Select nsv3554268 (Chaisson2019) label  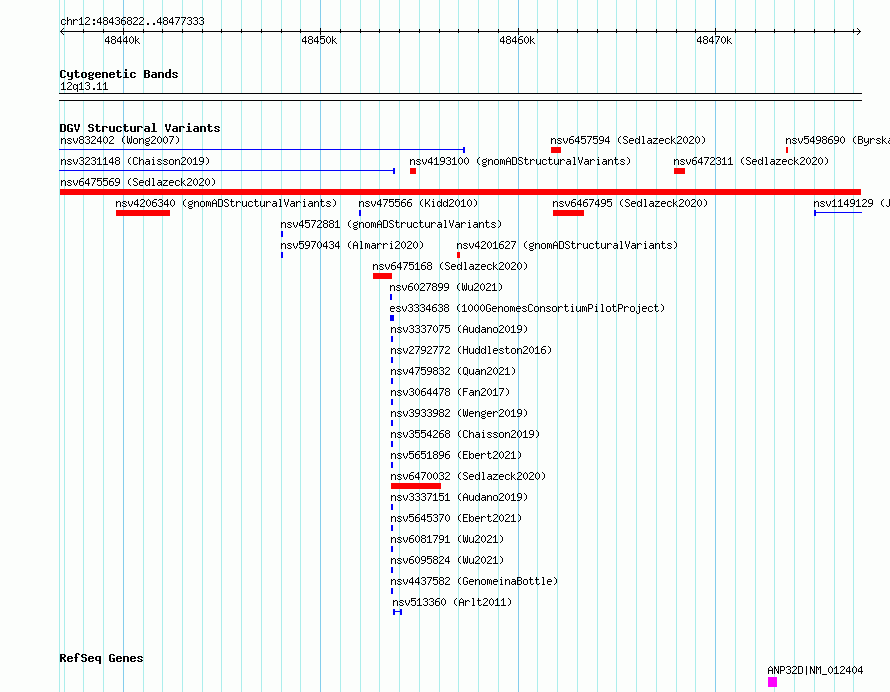point(465,434)
